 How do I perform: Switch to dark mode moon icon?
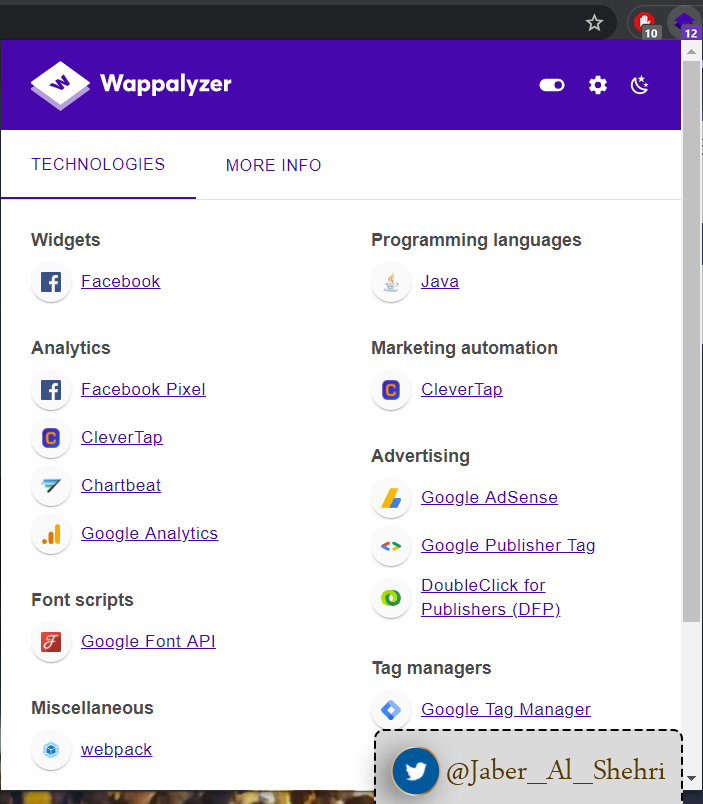click(x=639, y=85)
